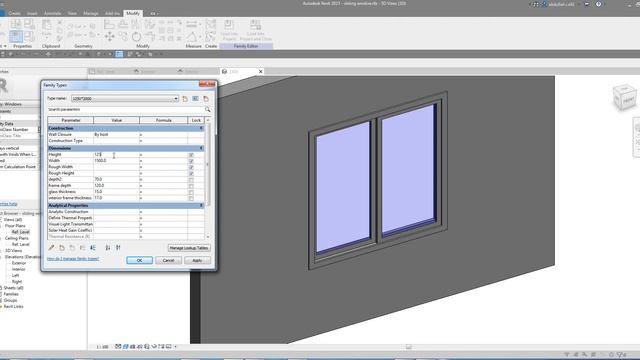Click Cancel in Family Types dialog
This screenshot has width=640, height=360.
point(168,260)
